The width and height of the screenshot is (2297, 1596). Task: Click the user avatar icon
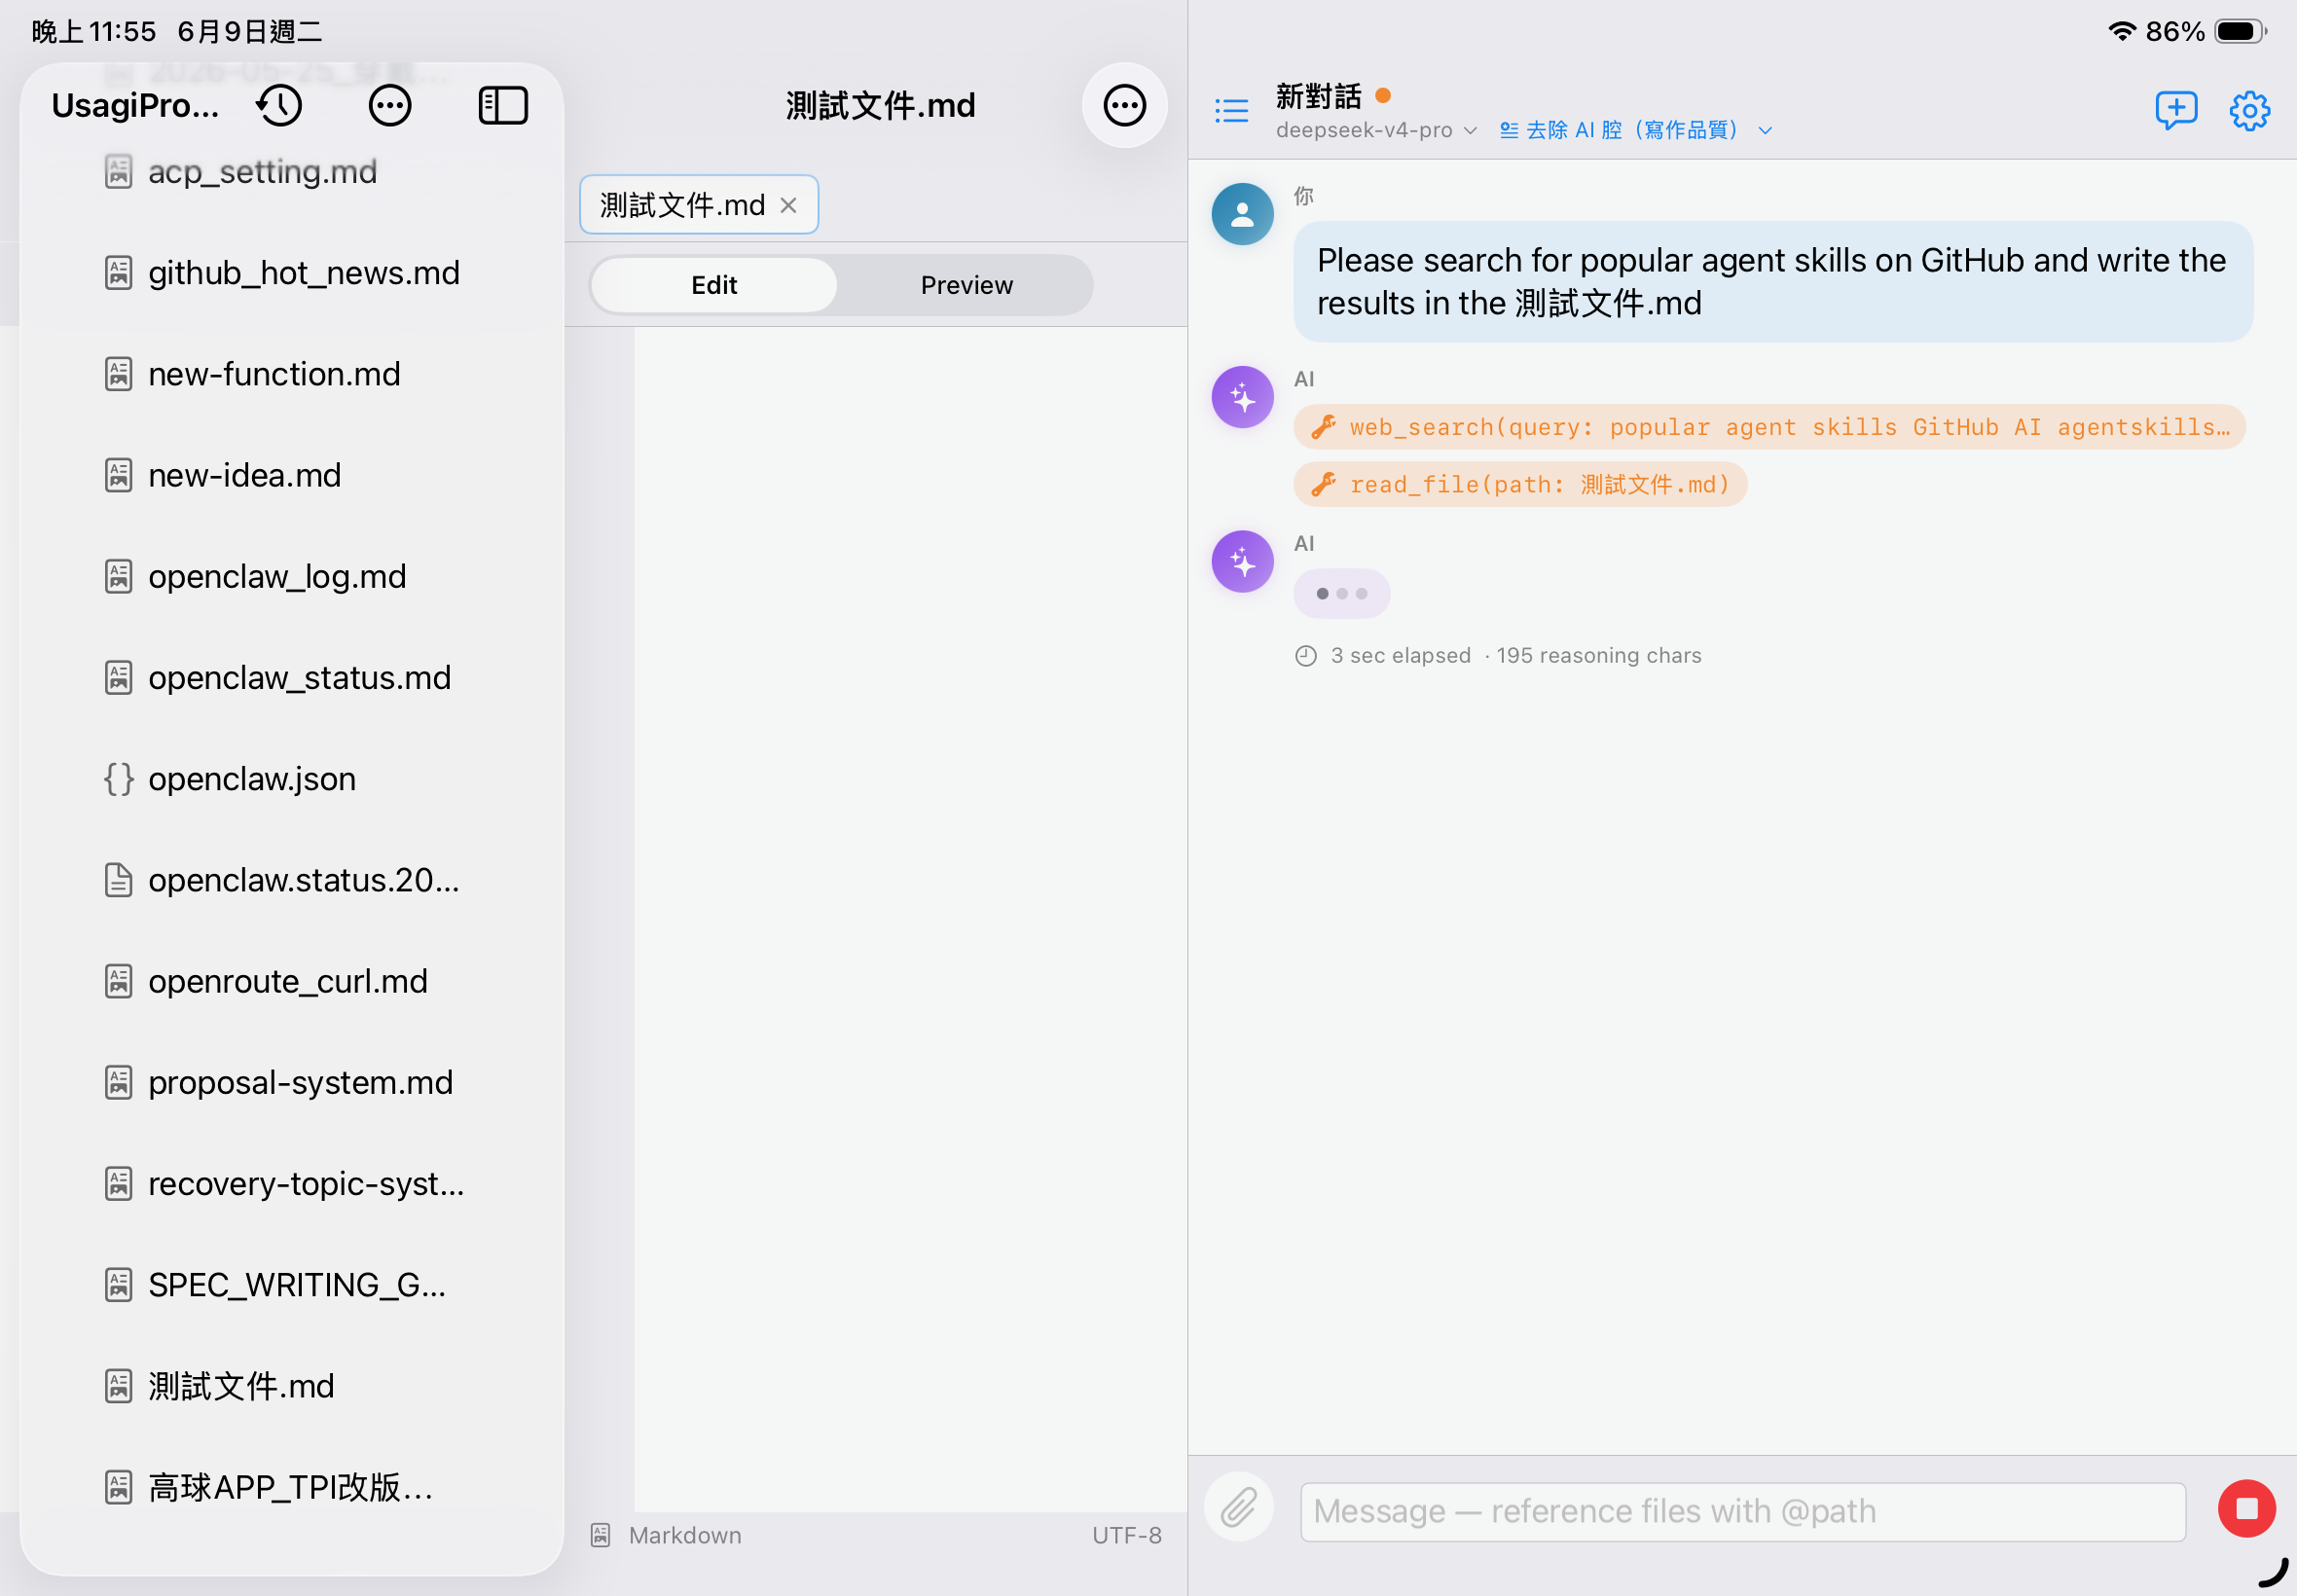coord(1242,213)
